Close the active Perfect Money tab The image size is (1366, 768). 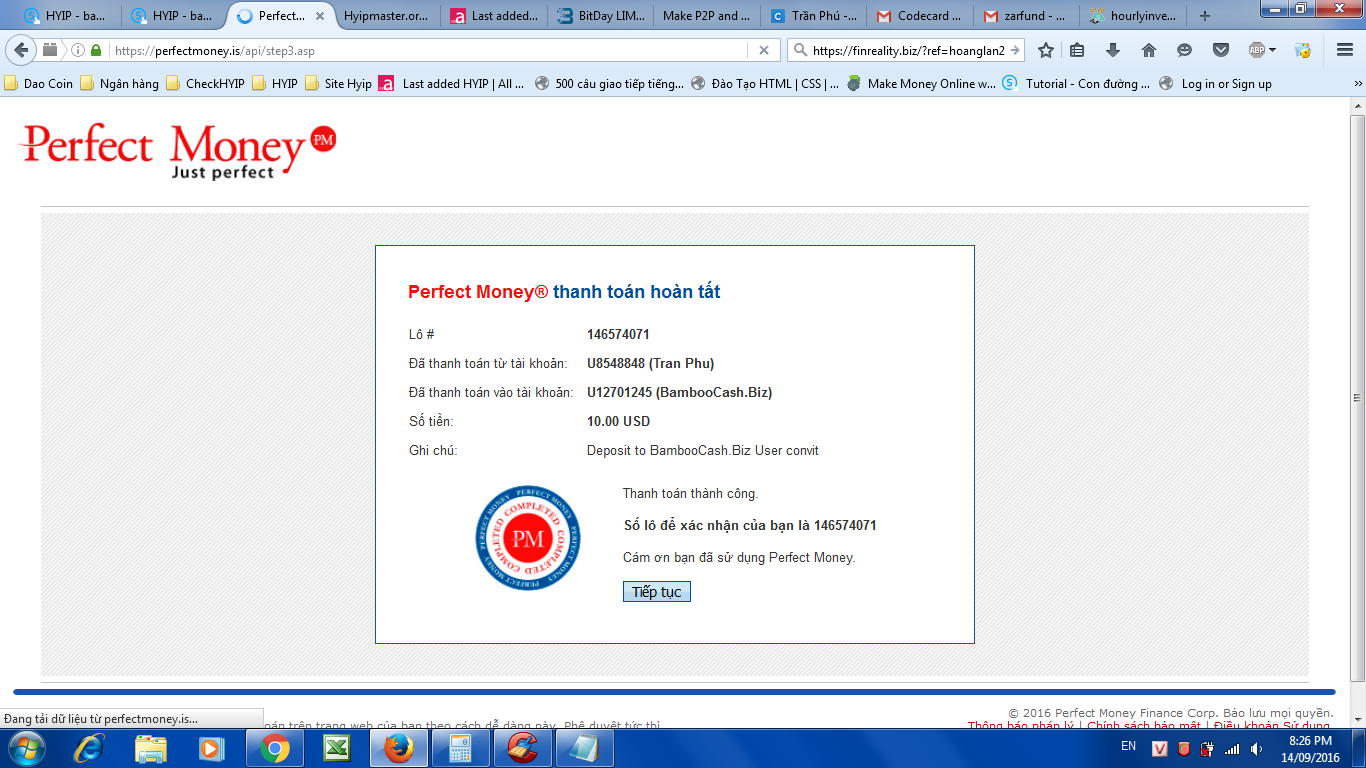[x=320, y=16]
